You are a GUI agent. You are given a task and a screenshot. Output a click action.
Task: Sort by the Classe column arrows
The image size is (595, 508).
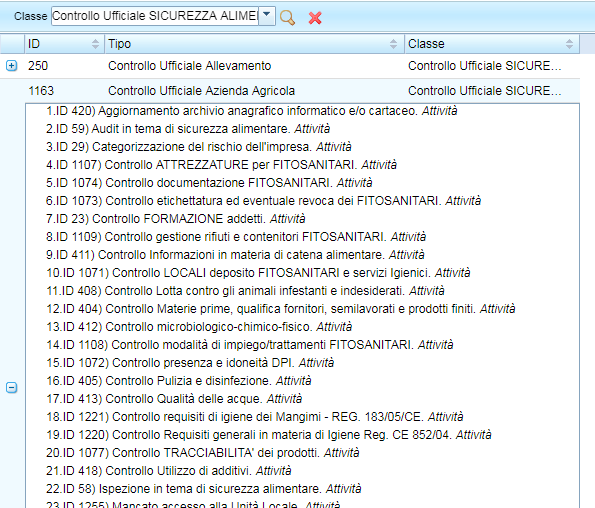(x=569, y=44)
